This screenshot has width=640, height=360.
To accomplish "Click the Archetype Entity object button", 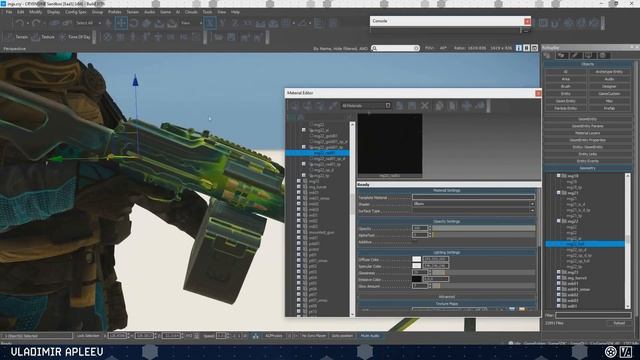I will coord(609,72).
